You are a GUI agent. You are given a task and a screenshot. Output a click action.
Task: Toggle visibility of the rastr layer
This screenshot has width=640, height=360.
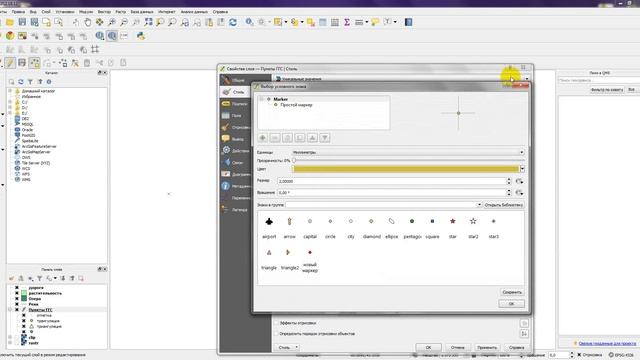[17, 343]
